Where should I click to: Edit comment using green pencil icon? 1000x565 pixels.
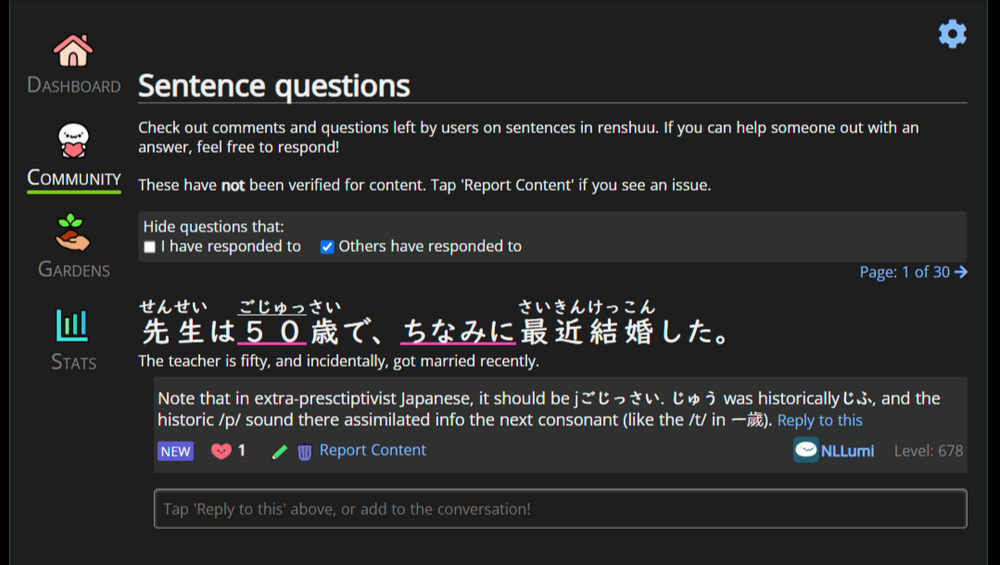click(280, 452)
